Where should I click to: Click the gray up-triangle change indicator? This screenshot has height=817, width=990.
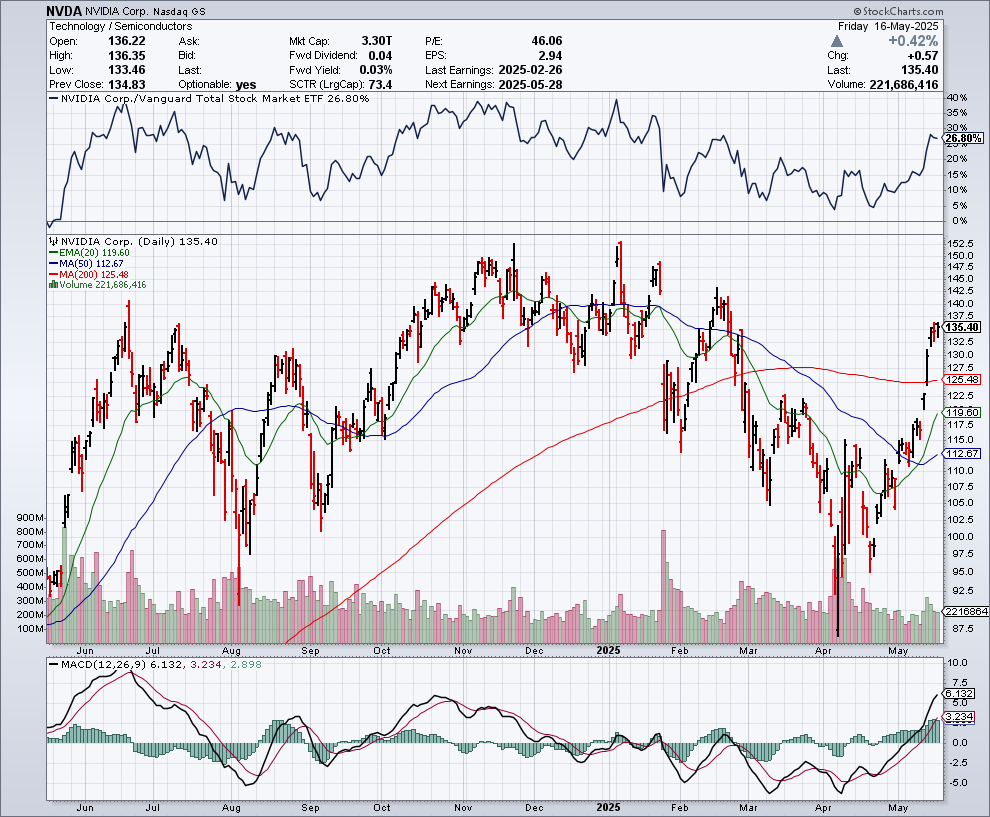[837, 41]
